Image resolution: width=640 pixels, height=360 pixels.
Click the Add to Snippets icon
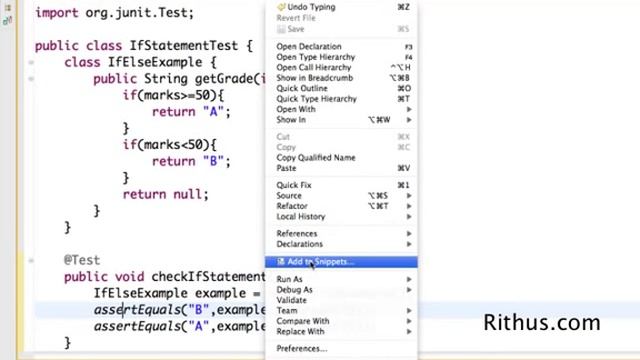pos(281,262)
